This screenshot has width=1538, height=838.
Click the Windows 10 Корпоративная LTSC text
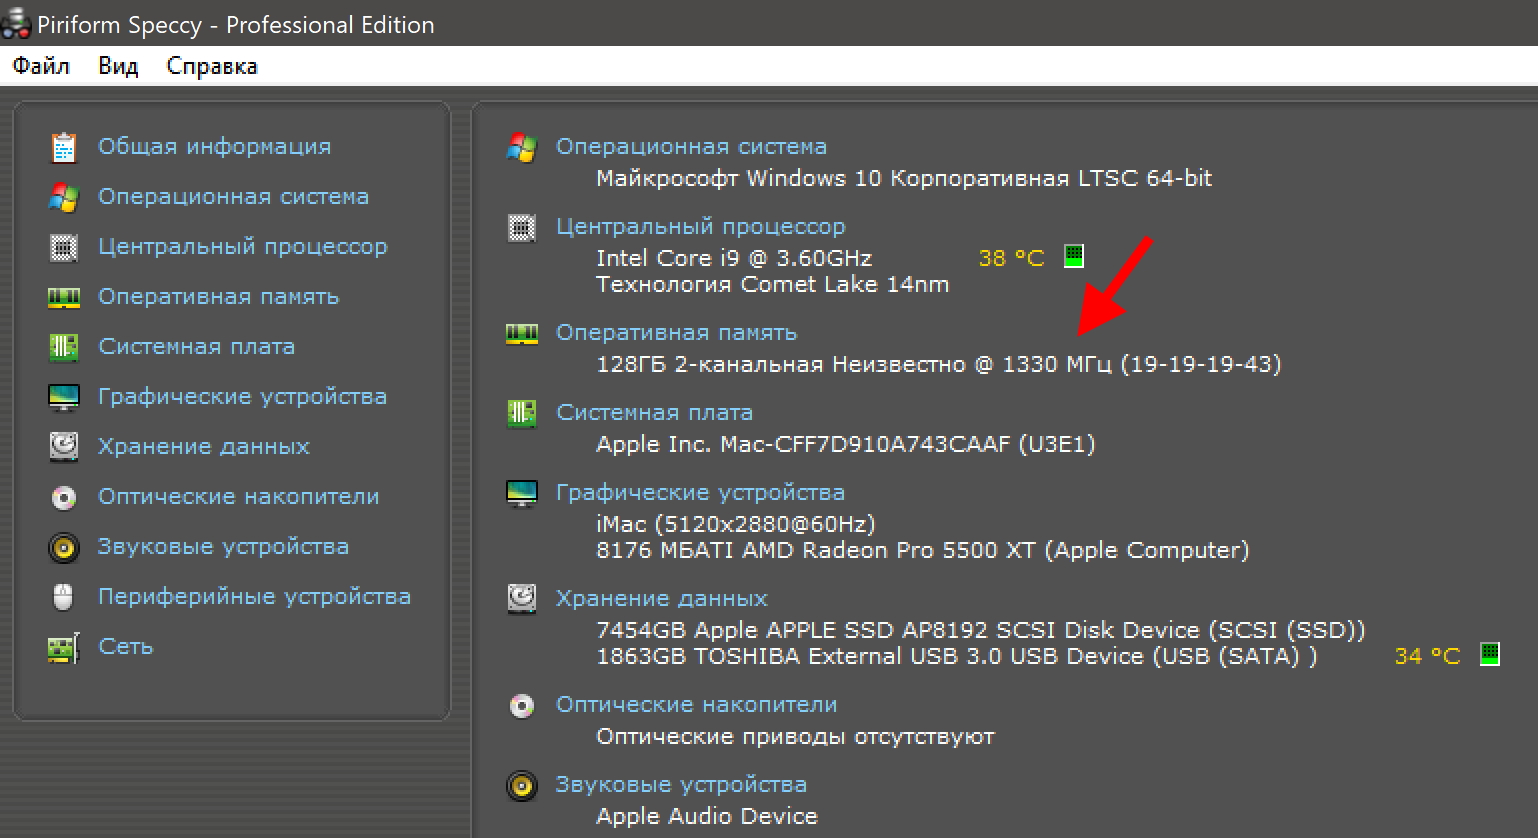pos(904,179)
